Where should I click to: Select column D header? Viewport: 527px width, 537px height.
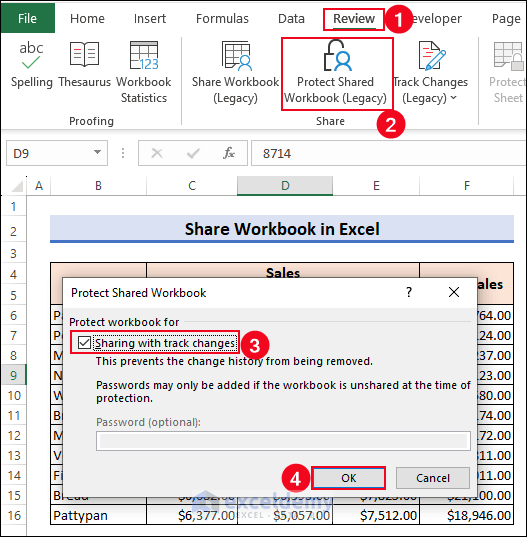coord(285,186)
